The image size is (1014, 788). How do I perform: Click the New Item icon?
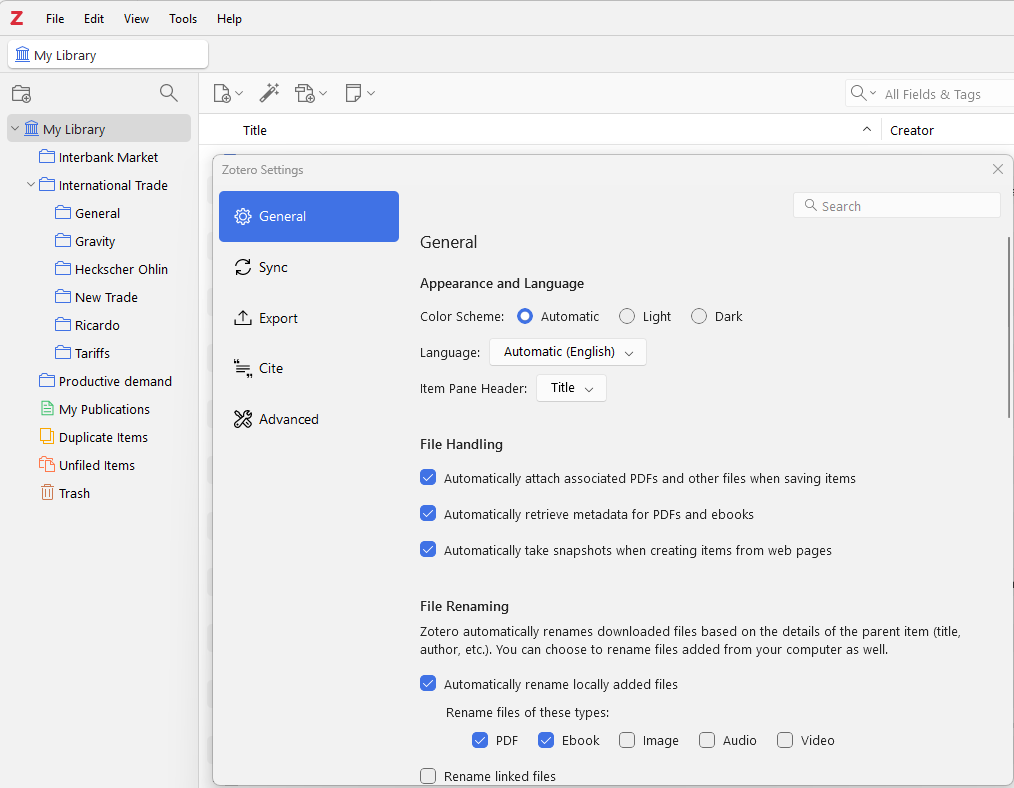click(x=222, y=93)
